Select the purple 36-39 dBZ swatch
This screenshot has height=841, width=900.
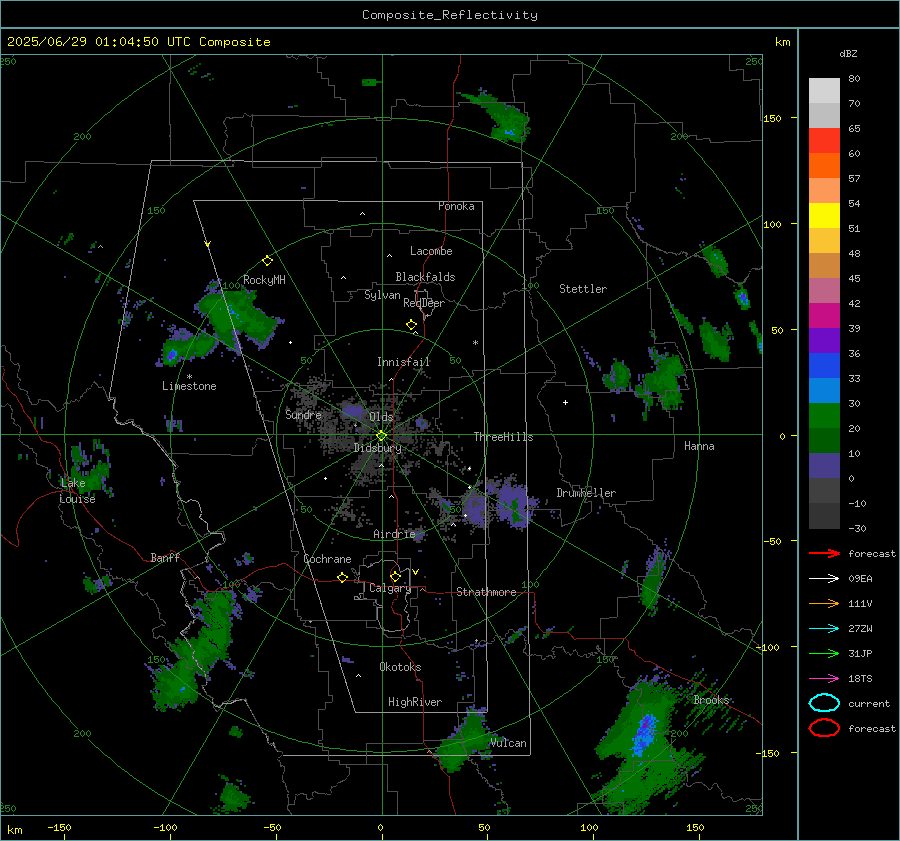click(x=824, y=340)
